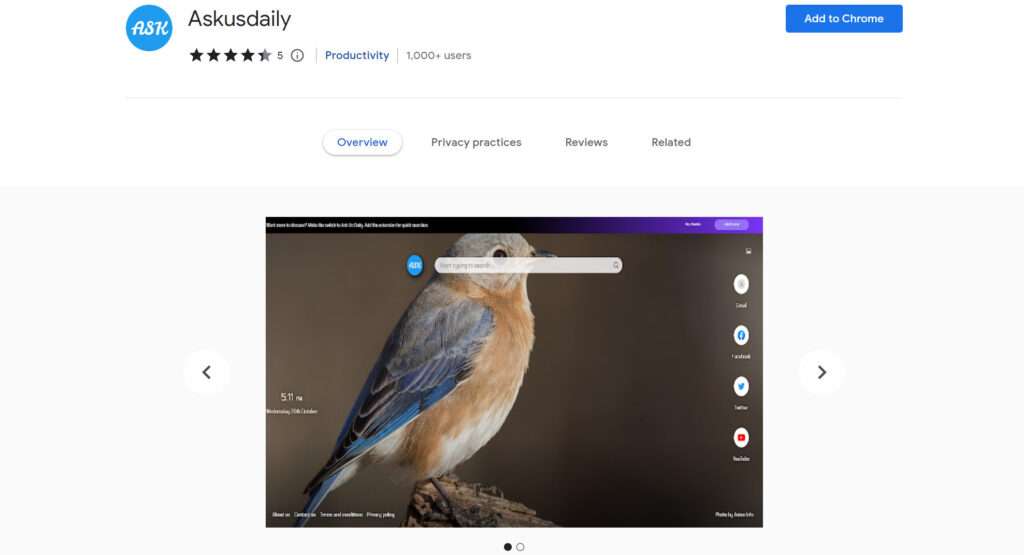The height and width of the screenshot is (555, 1024).
Task: Open the Productivity category link
Action: [x=357, y=56]
